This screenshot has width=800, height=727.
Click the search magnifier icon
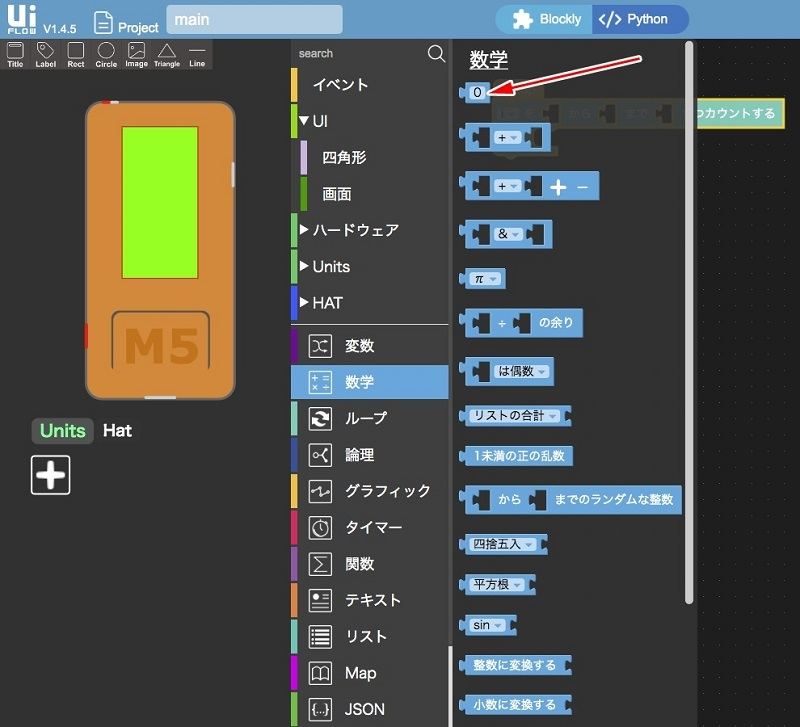tap(436, 53)
